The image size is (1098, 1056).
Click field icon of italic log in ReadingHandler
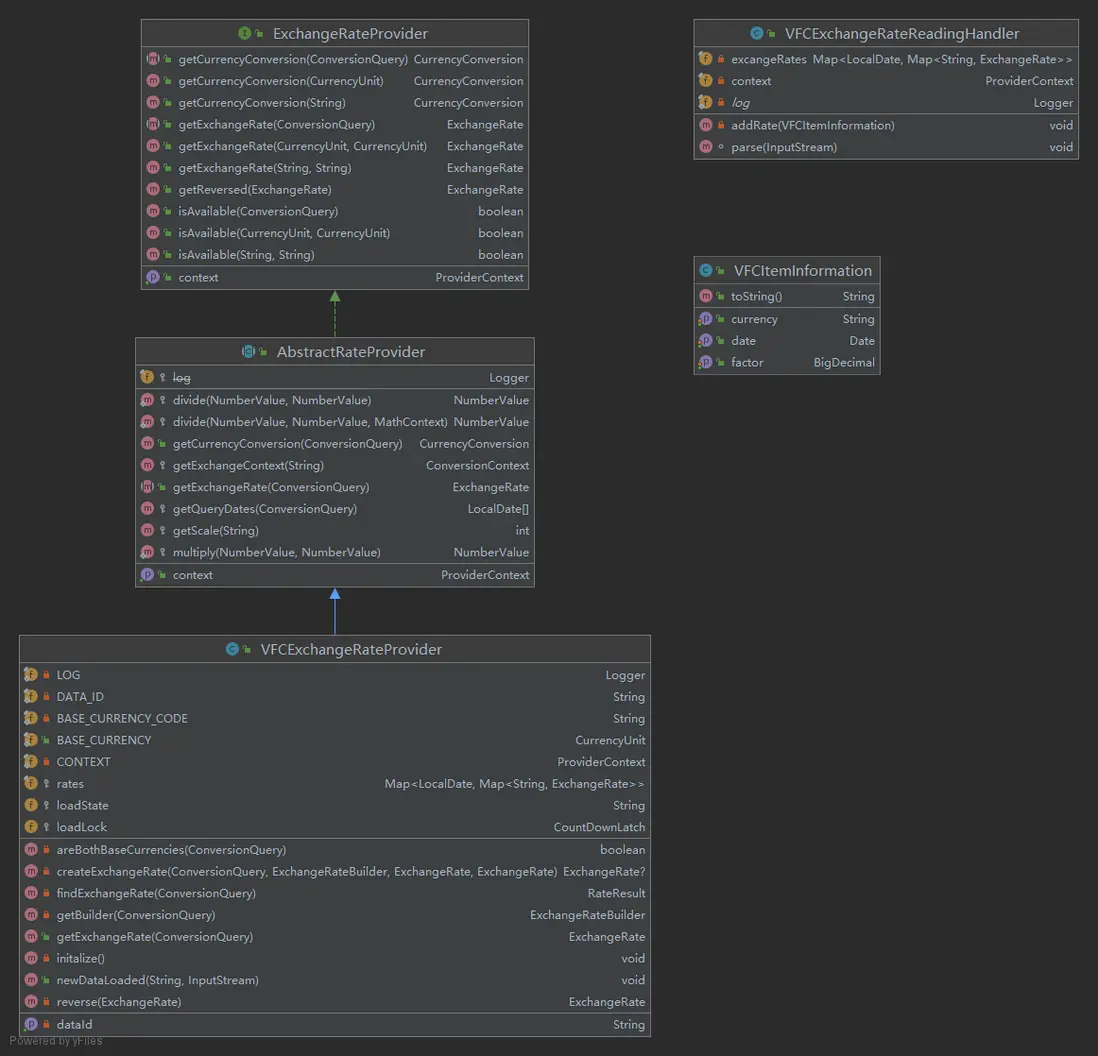tap(706, 102)
